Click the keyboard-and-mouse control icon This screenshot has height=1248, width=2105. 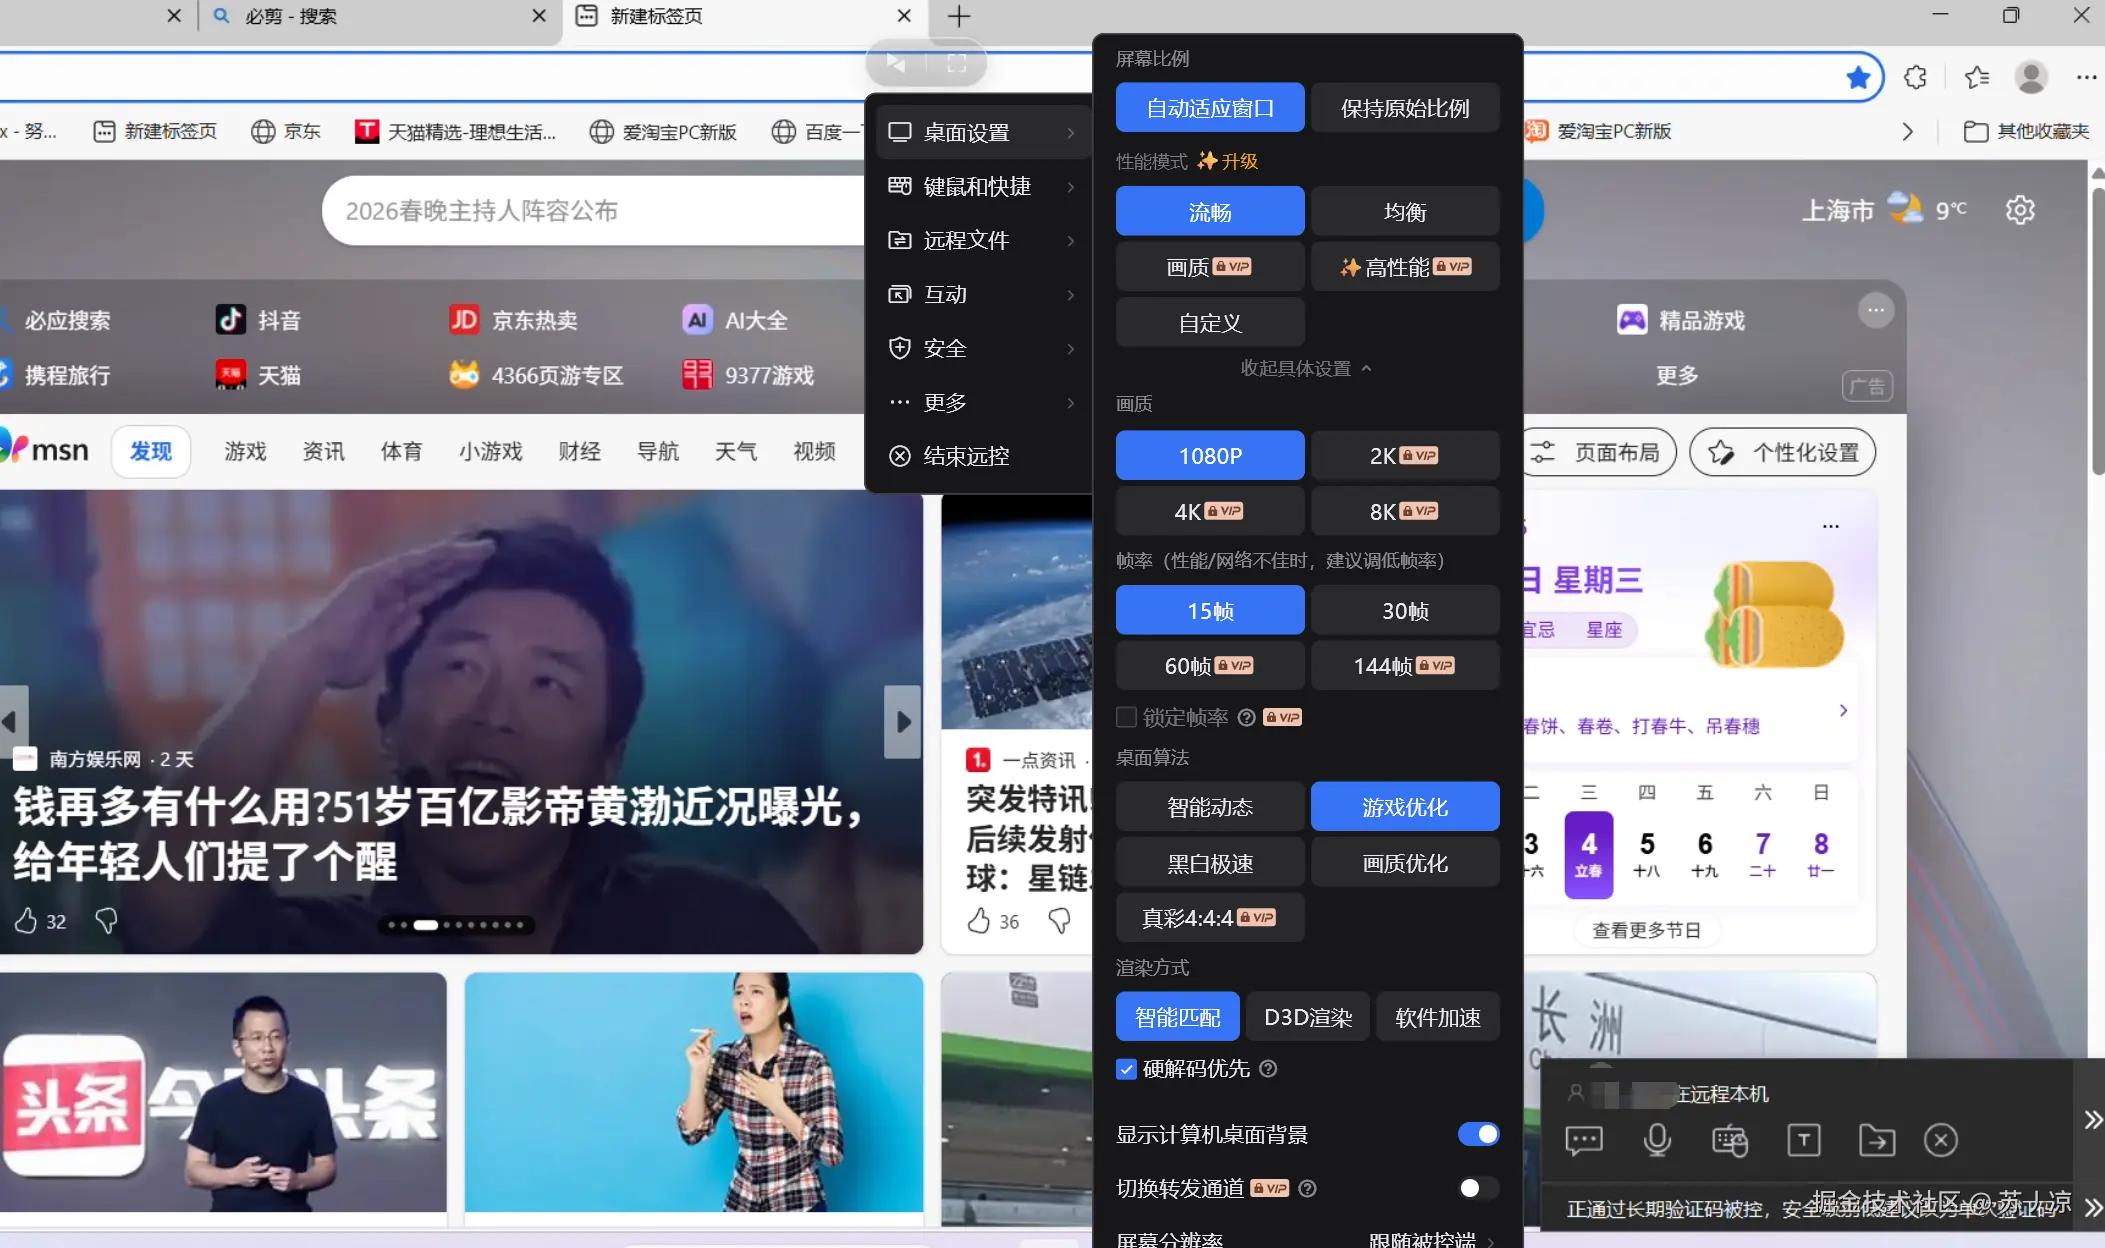[x=1730, y=1140]
